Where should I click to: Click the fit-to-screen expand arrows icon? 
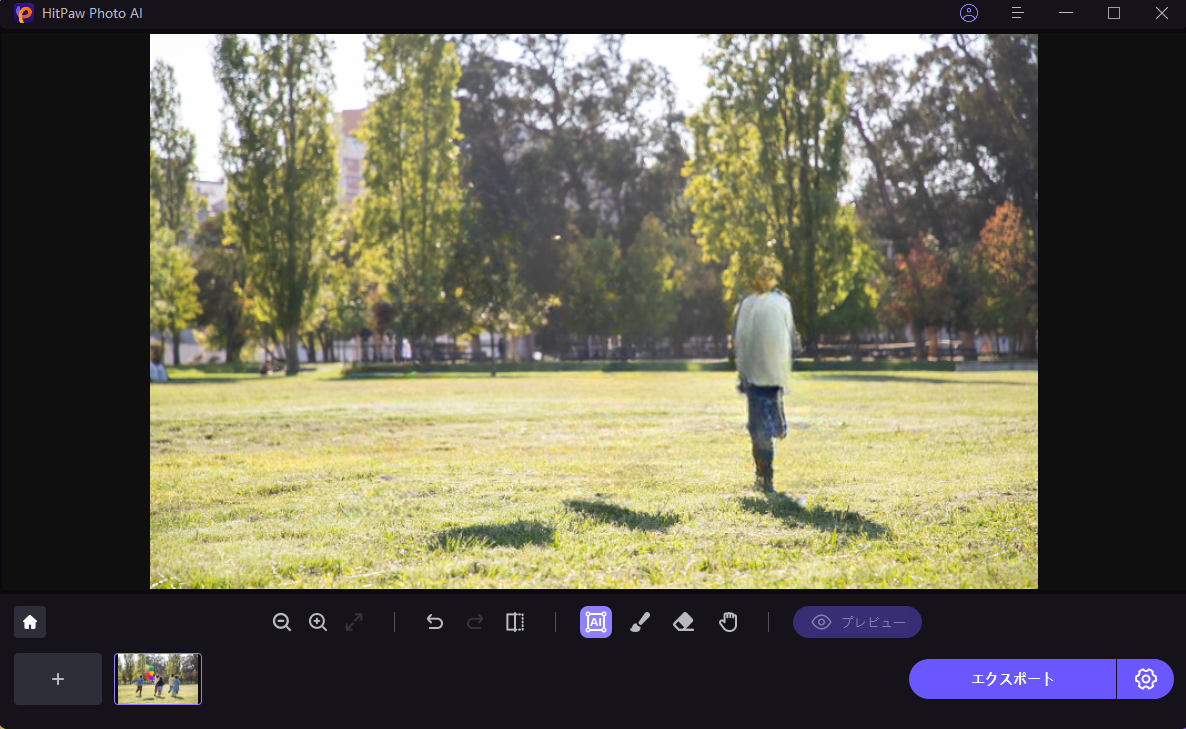(354, 622)
